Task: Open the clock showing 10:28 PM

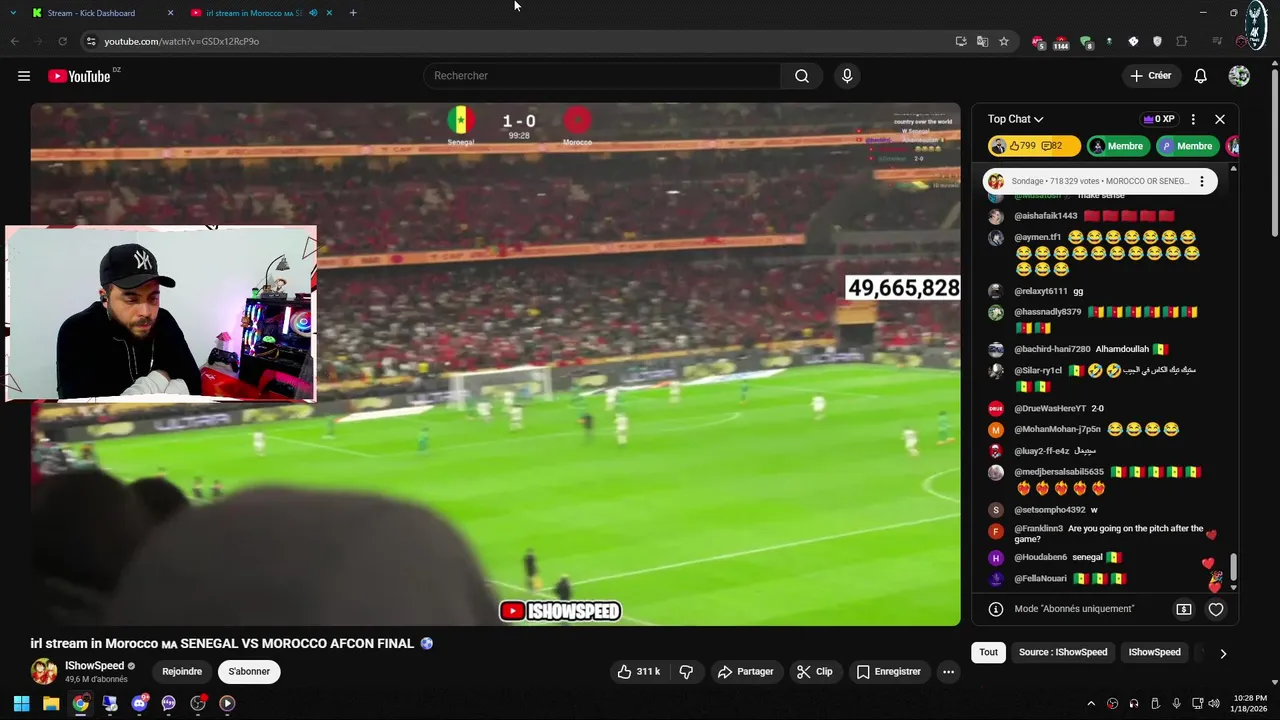Action: (1248, 703)
